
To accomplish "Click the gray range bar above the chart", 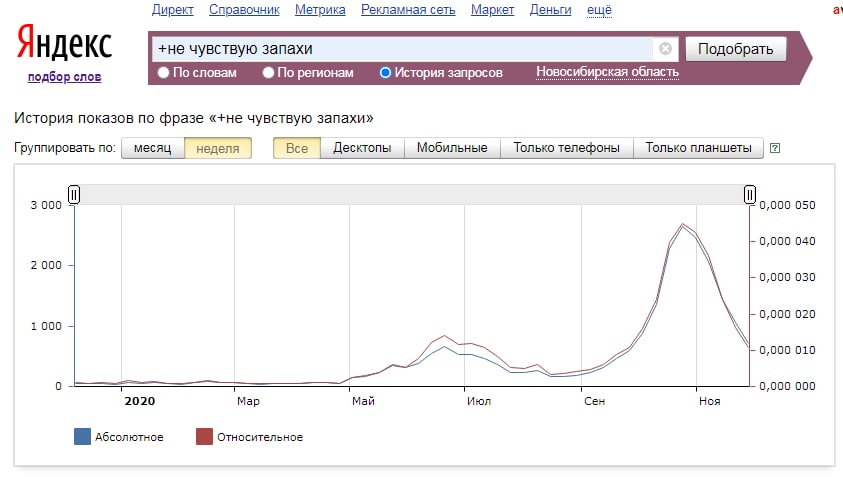I will pyautogui.click(x=412, y=194).
